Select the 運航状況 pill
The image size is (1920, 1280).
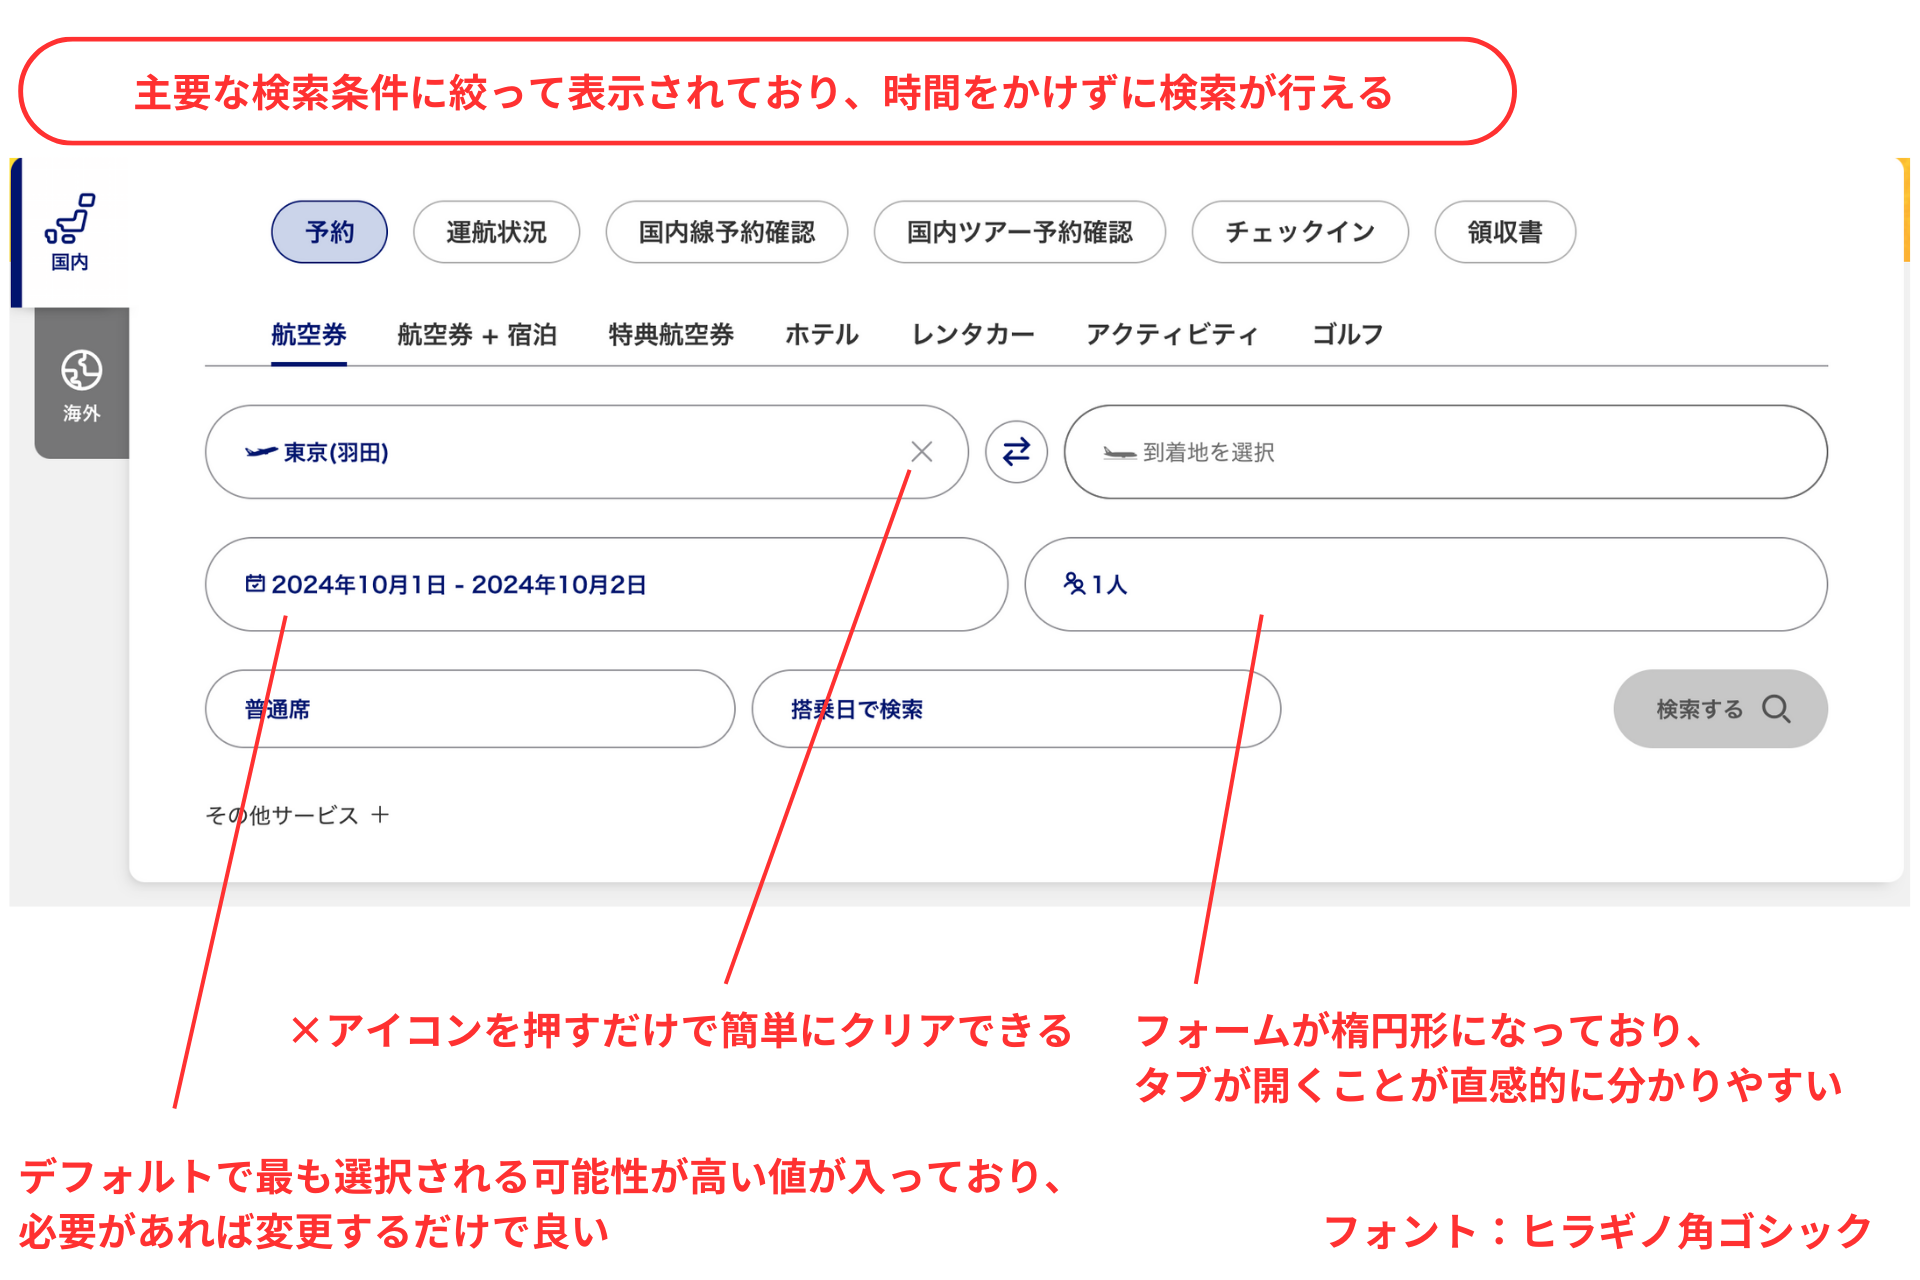click(x=496, y=232)
